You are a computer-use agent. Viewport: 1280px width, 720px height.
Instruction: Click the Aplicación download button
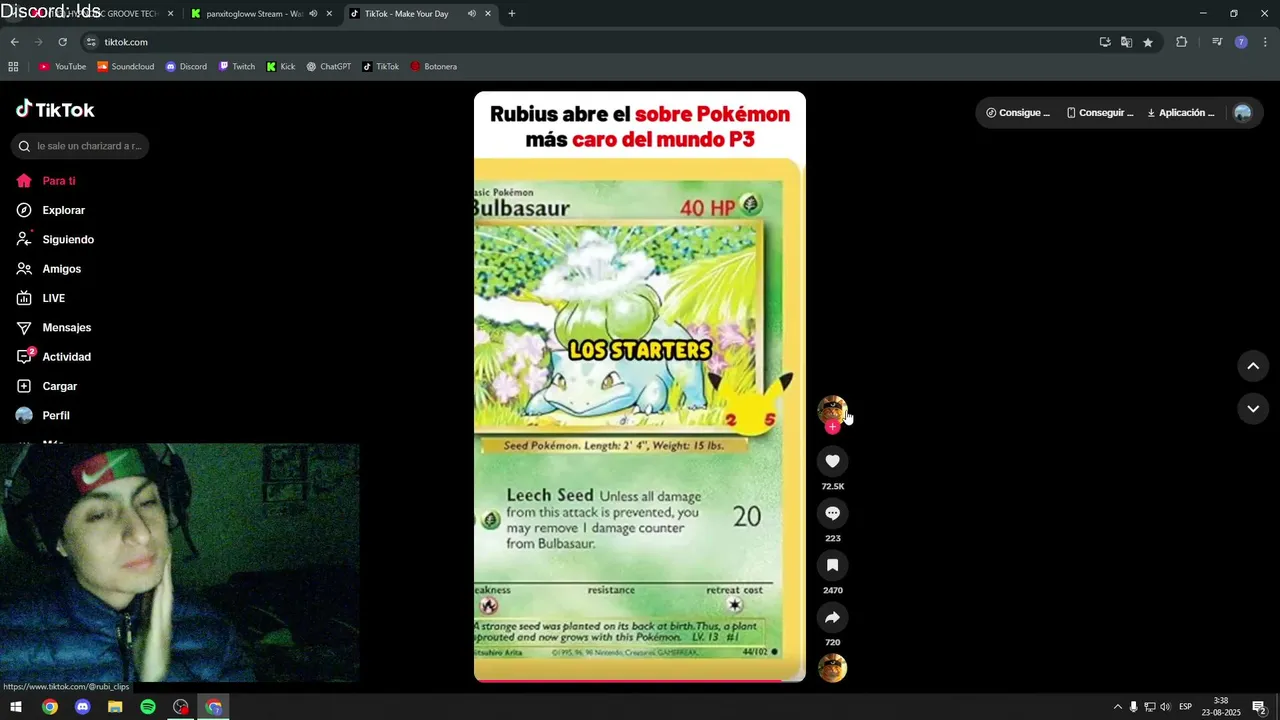coord(1181,113)
